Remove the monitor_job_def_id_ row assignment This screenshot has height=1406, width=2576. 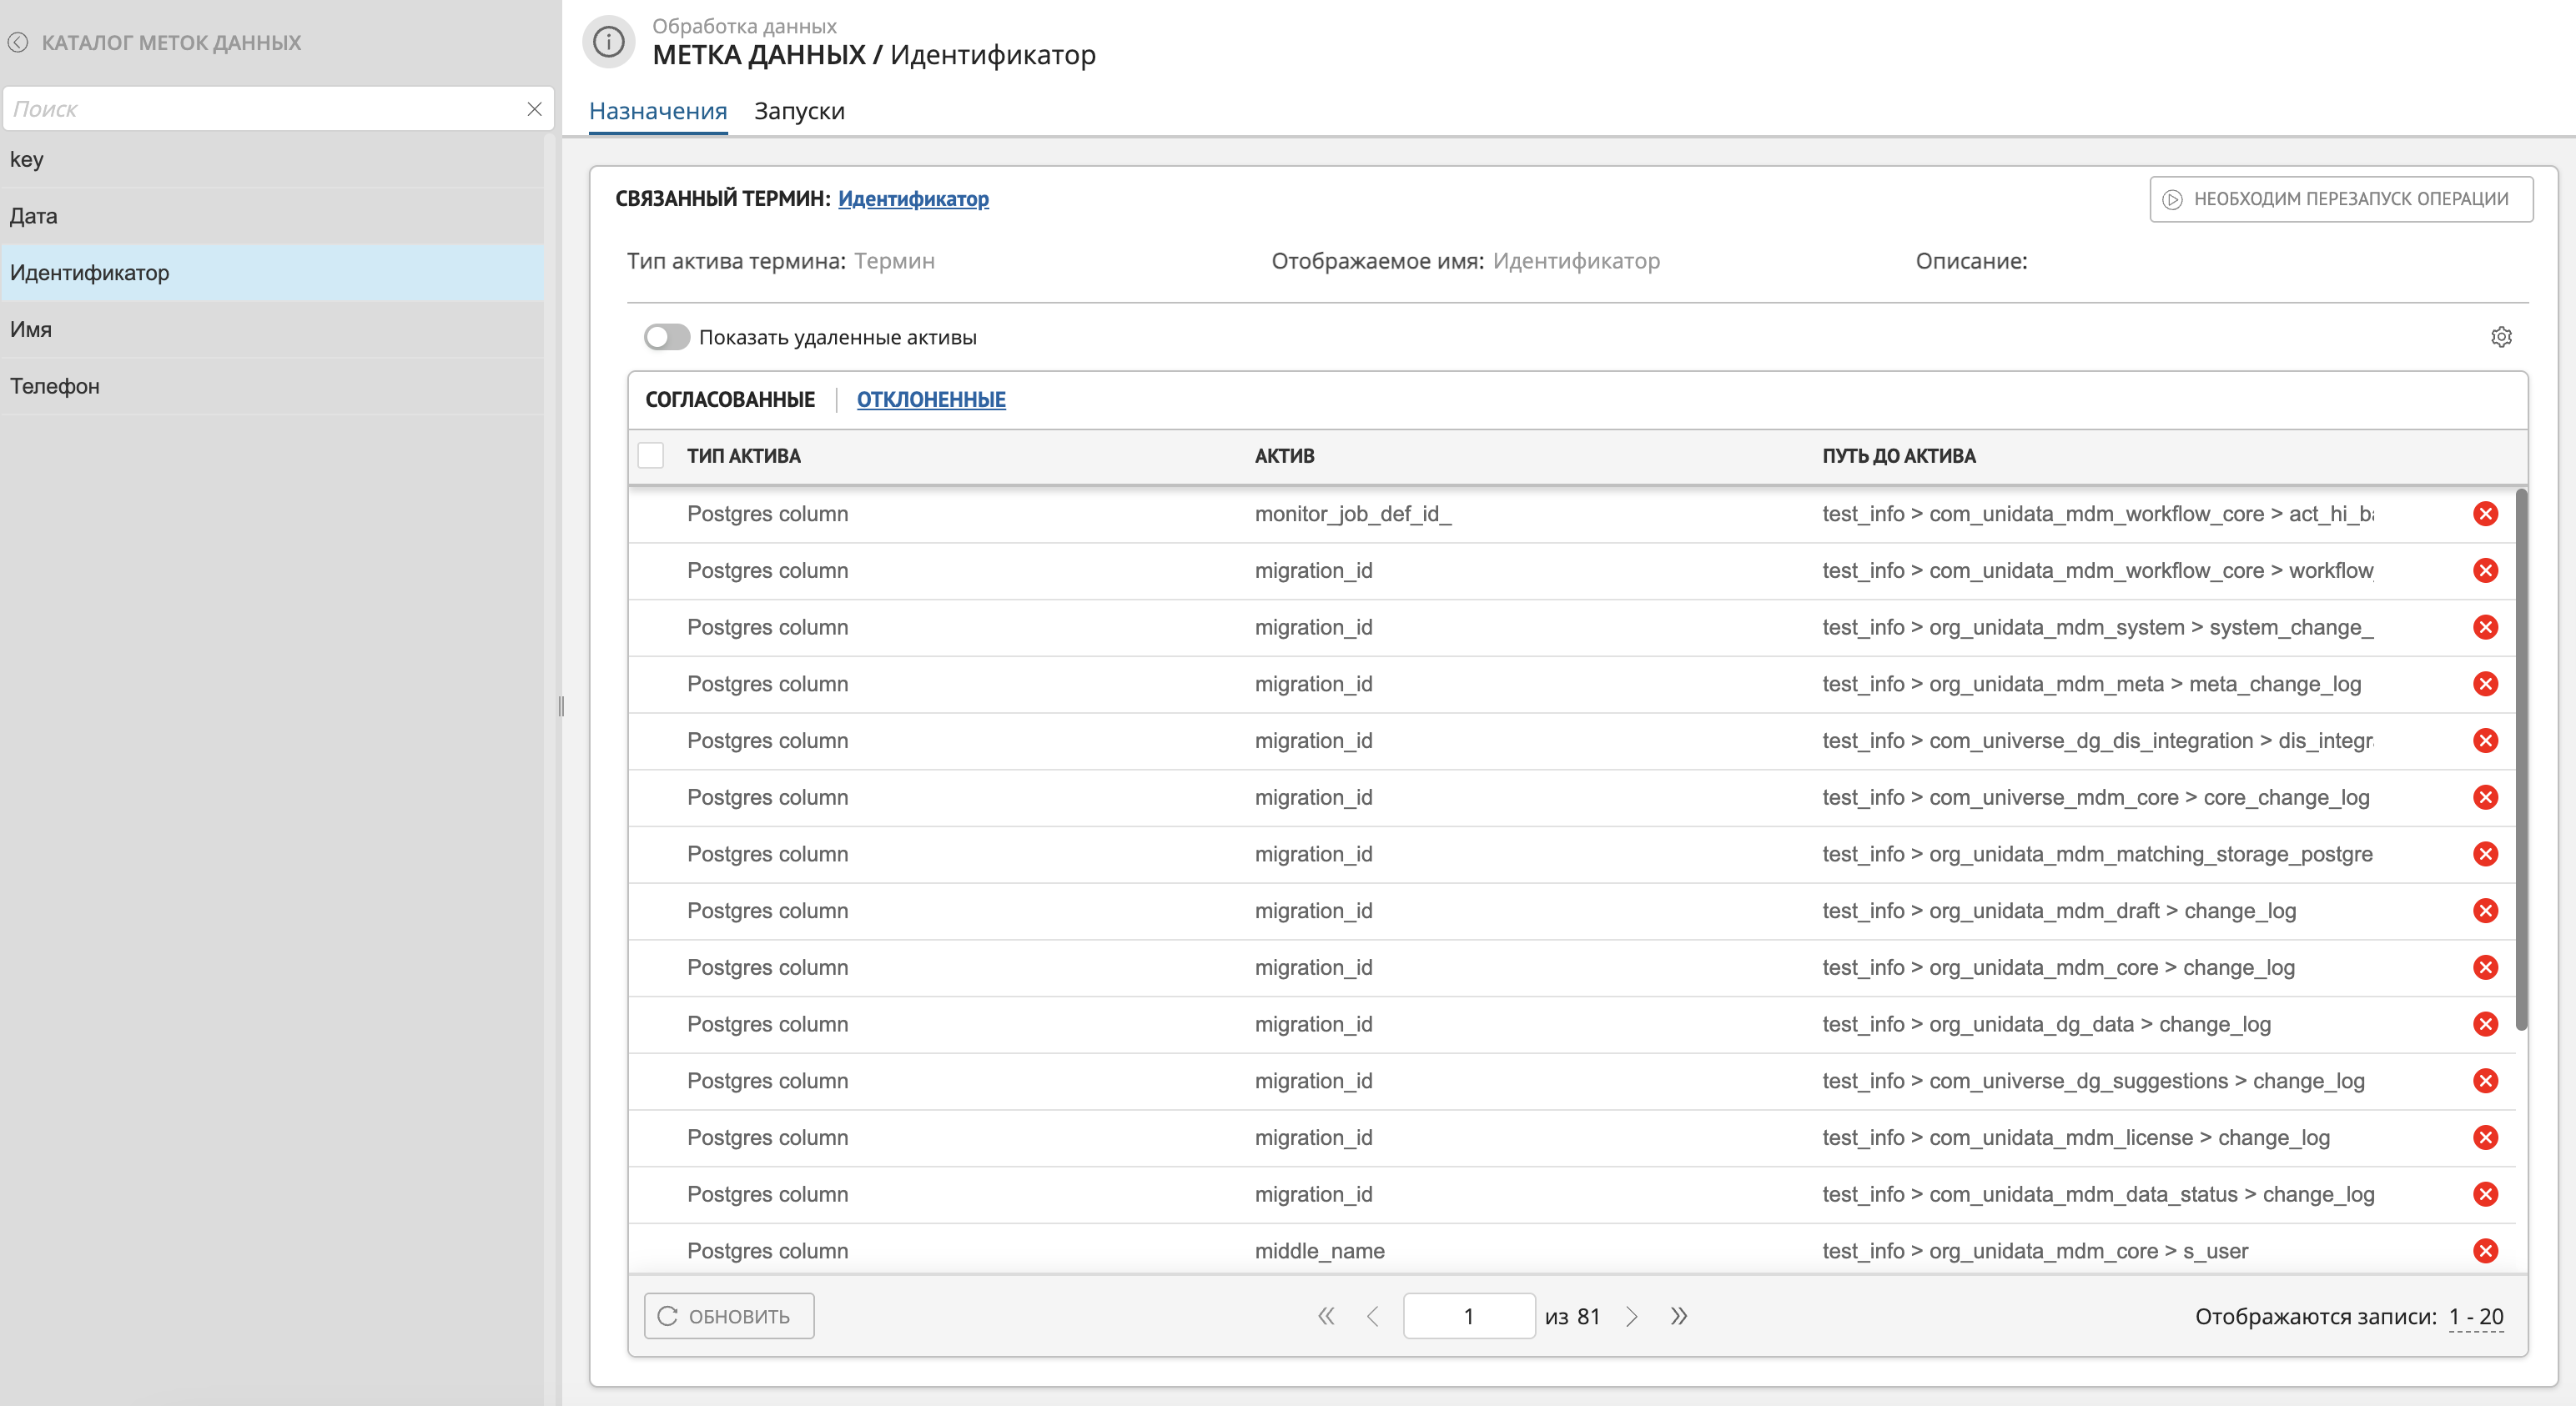click(2485, 514)
